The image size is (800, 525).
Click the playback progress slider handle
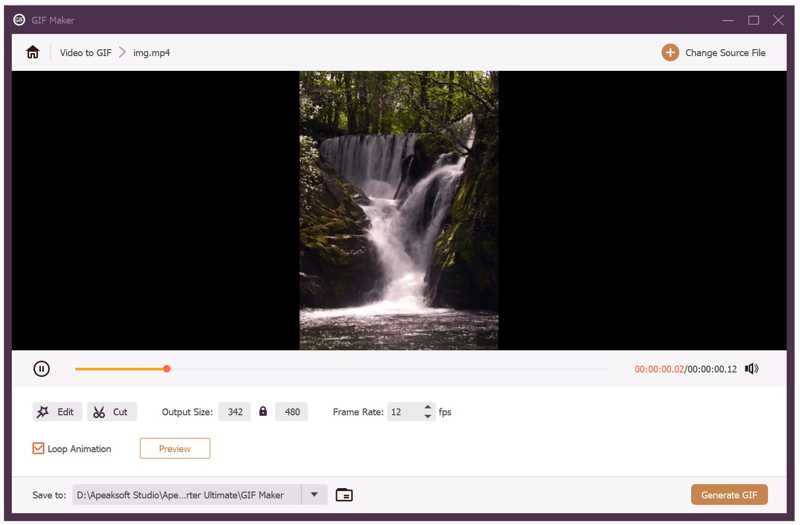click(x=167, y=368)
